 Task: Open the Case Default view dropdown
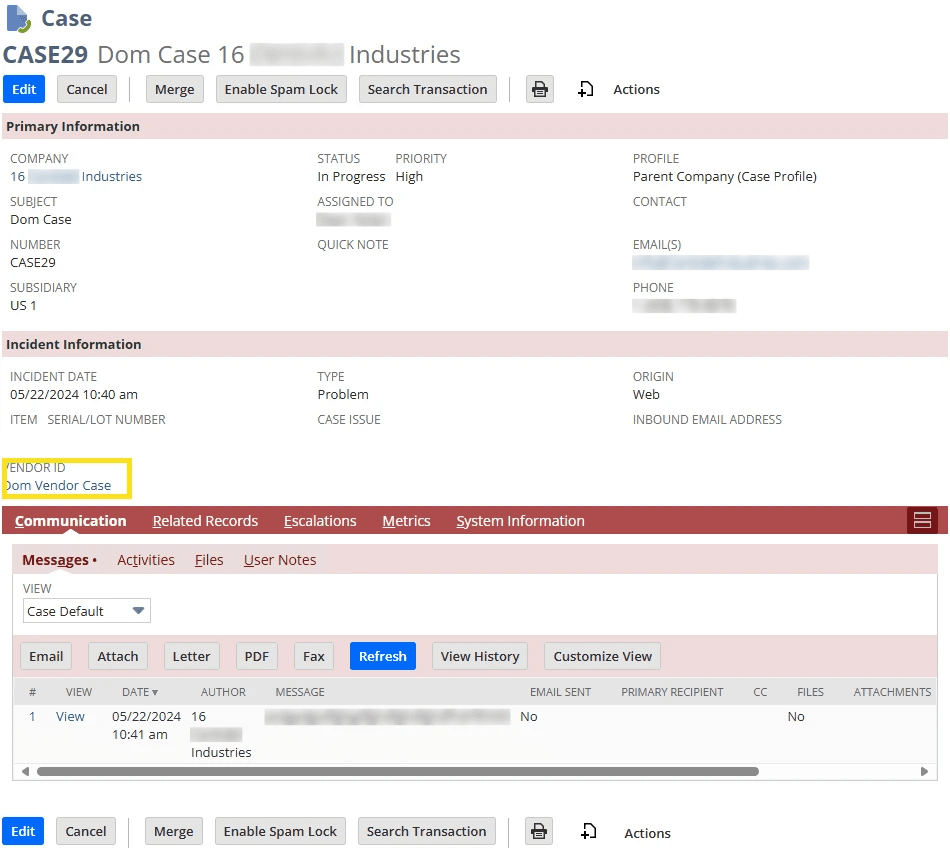click(x=87, y=611)
